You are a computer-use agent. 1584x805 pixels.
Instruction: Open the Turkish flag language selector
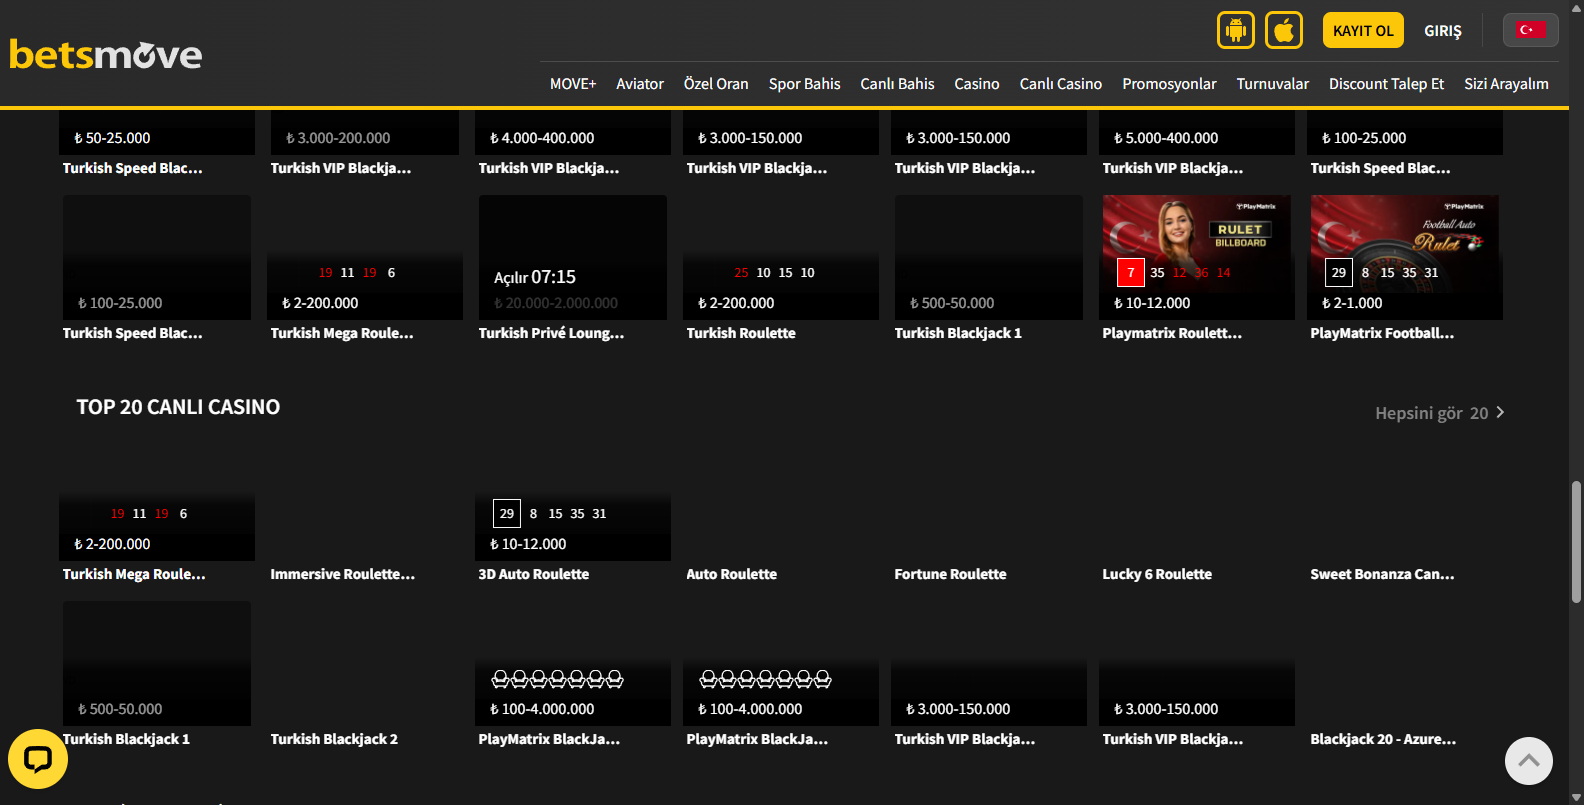[x=1530, y=30]
